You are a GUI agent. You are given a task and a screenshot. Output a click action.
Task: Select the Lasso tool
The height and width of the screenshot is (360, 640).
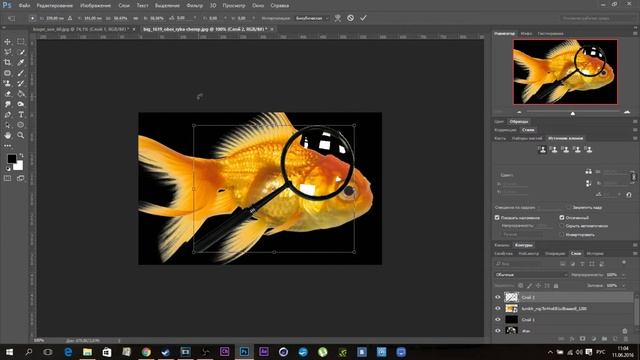click(x=7, y=52)
